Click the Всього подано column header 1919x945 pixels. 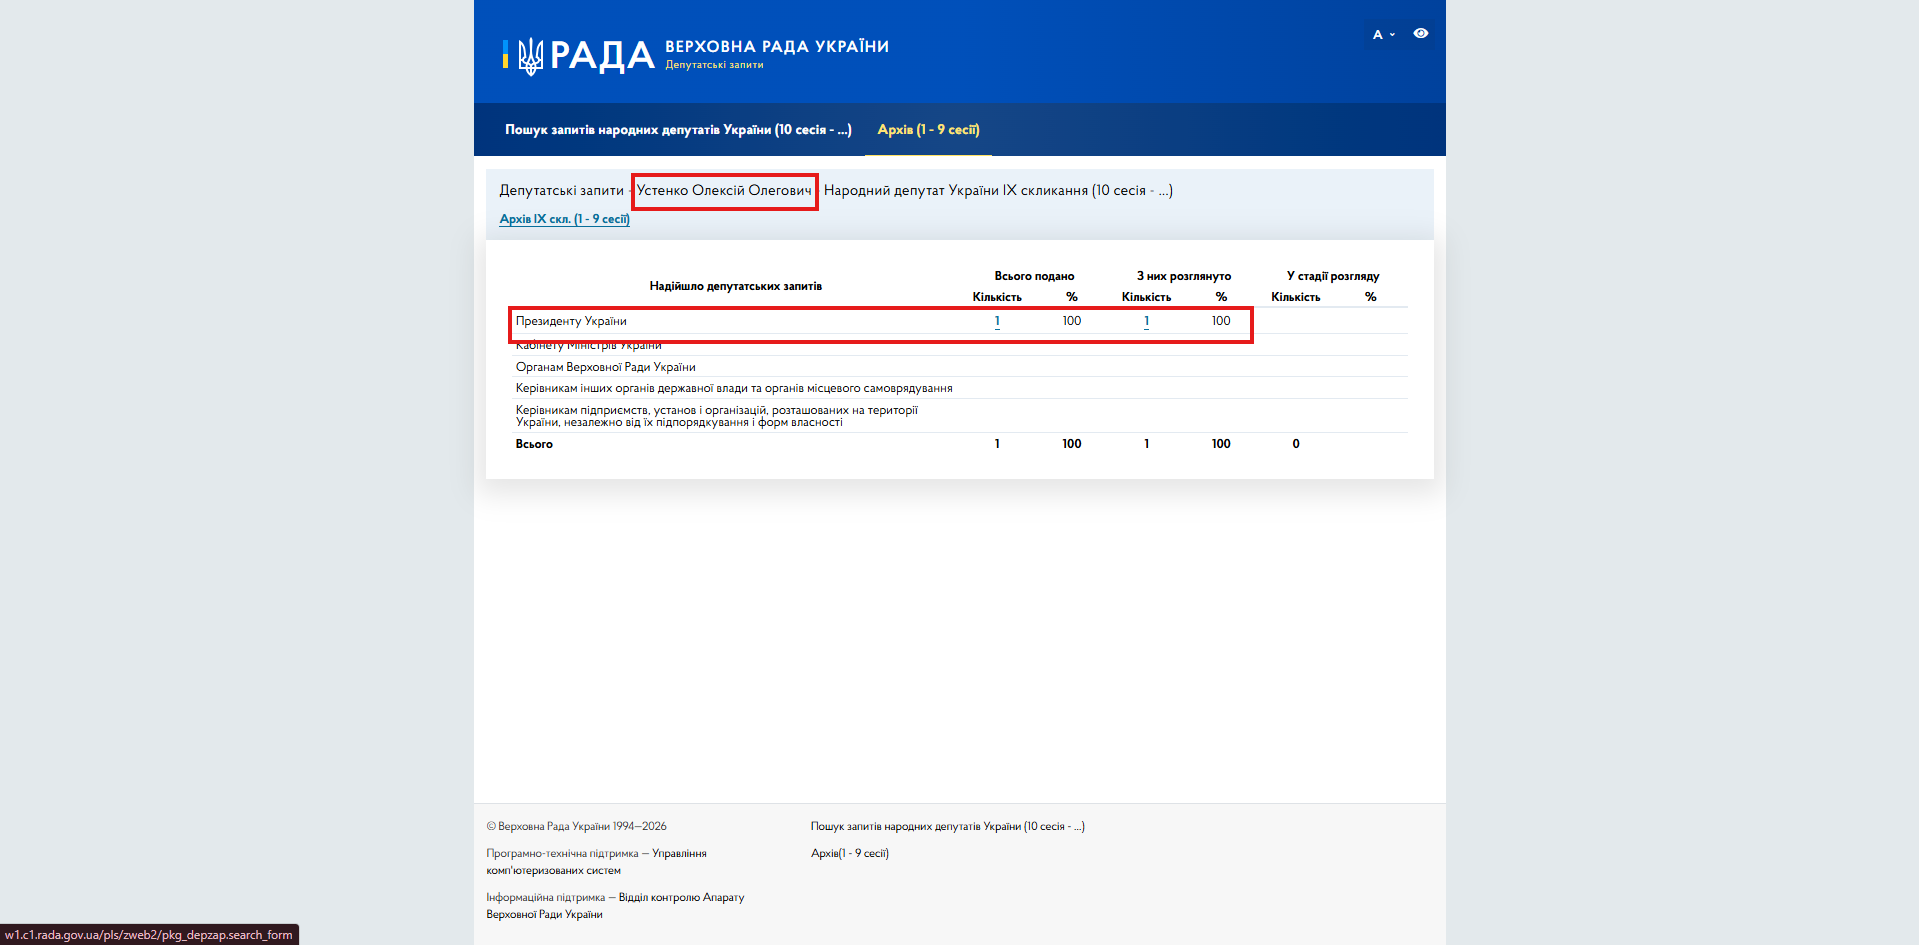[x=1034, y=276]
